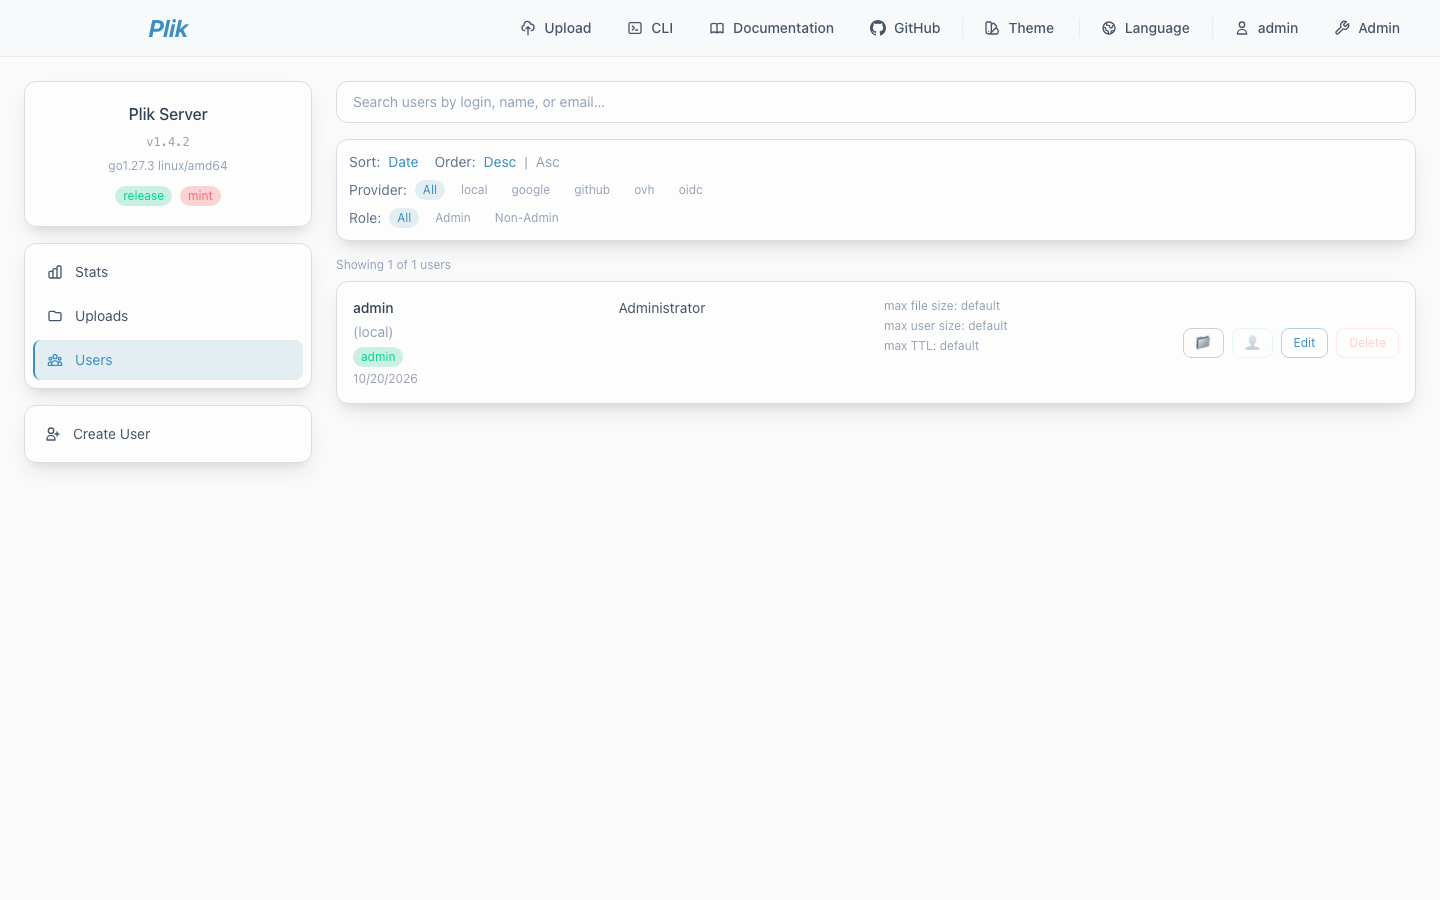Viewport: 1440px width, 900px height.
Task: Open the CLI terminal icon in the header
Action: pos(635,28)
